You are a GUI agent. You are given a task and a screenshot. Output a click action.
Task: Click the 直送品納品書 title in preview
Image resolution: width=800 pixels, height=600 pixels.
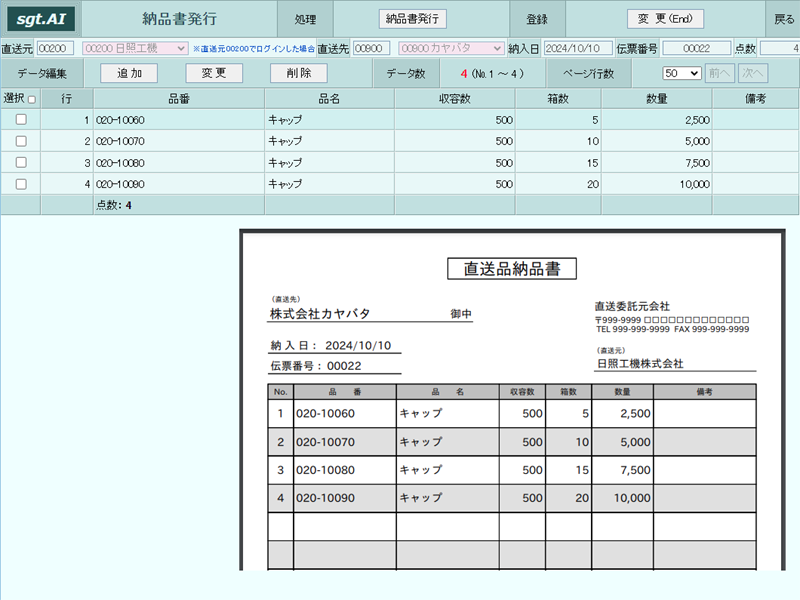coord(512,268)
